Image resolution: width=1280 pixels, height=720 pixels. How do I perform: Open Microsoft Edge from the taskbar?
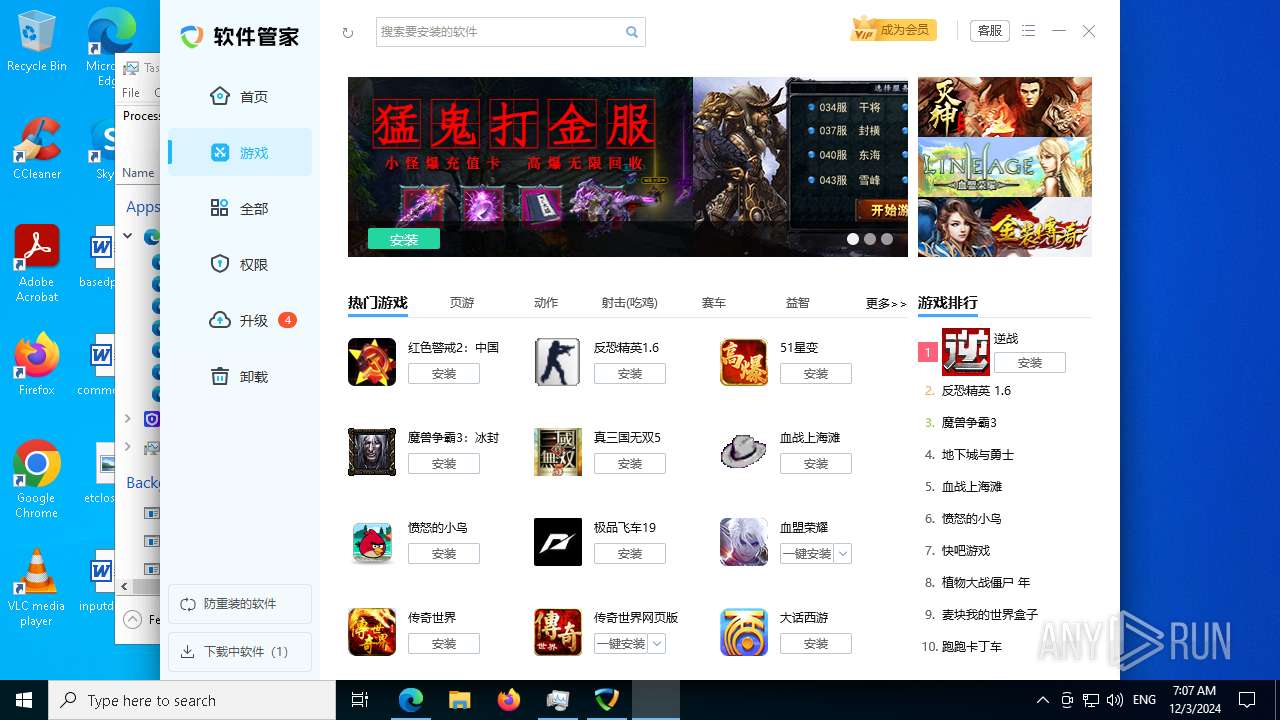pyautogui.click(x=411, y=700)
